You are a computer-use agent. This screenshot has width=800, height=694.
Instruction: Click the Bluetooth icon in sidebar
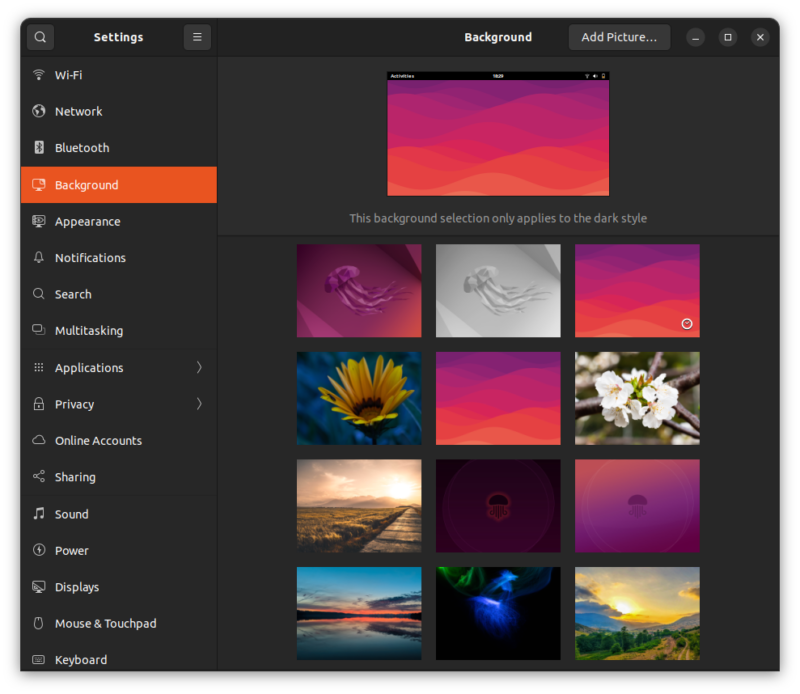(39, 147)
